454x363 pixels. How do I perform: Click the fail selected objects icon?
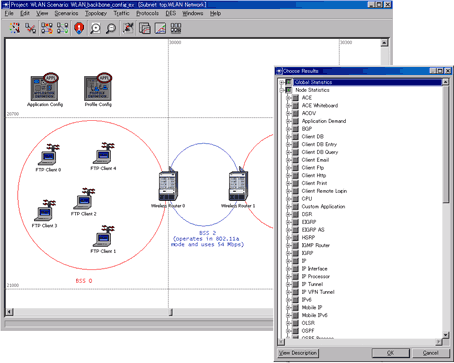pyautogui.click(x=47, y=28)
